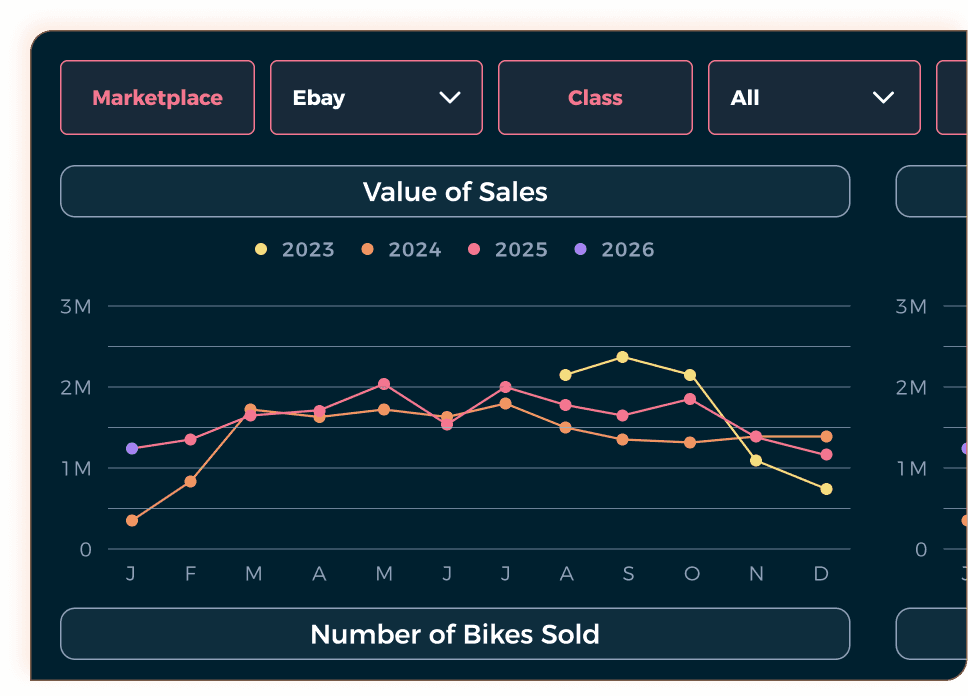The height and width of the screenshot is (696, 968).
Task: Click the Class filter label
Action: (595, 97)
